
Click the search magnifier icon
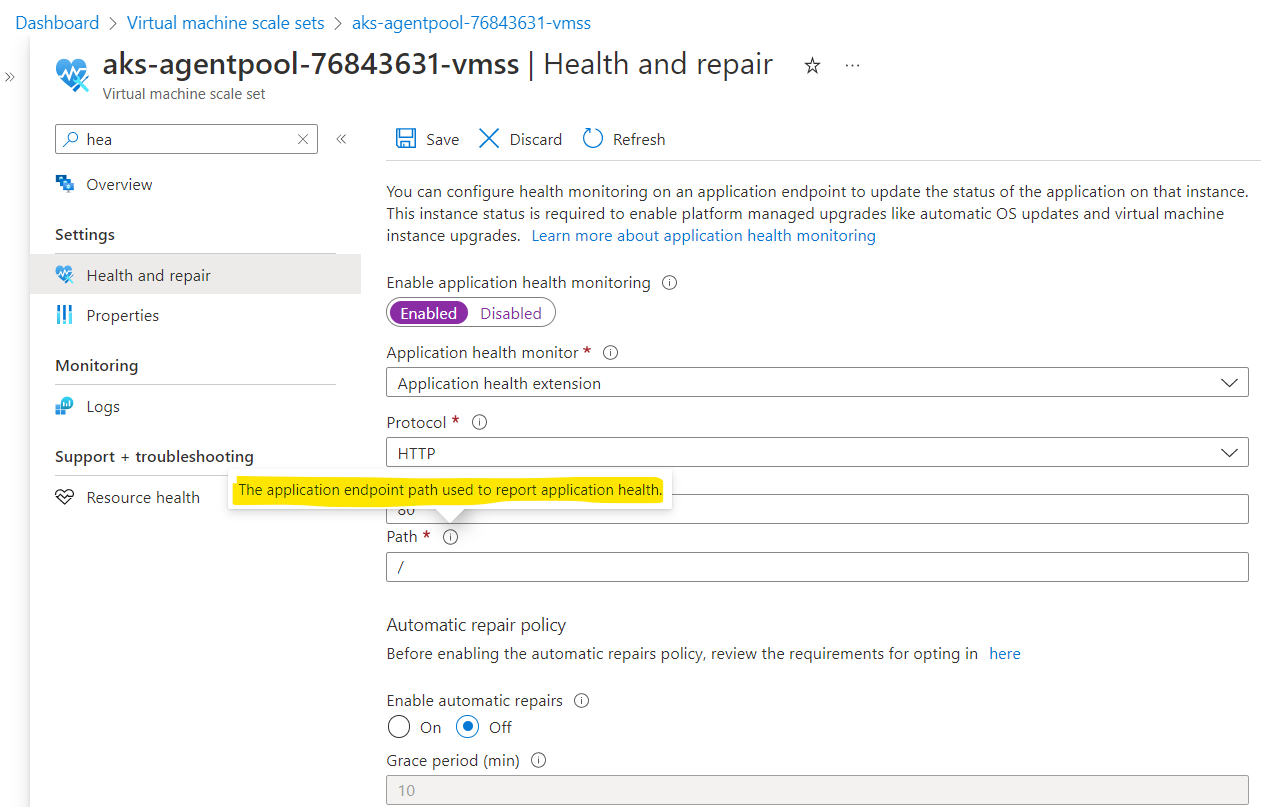tap(70, 139)
